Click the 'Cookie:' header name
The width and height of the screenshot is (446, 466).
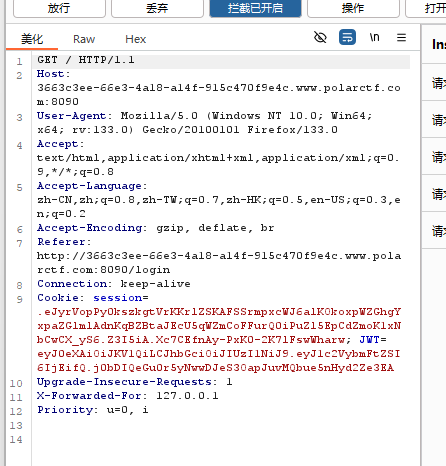pos(60,298)
